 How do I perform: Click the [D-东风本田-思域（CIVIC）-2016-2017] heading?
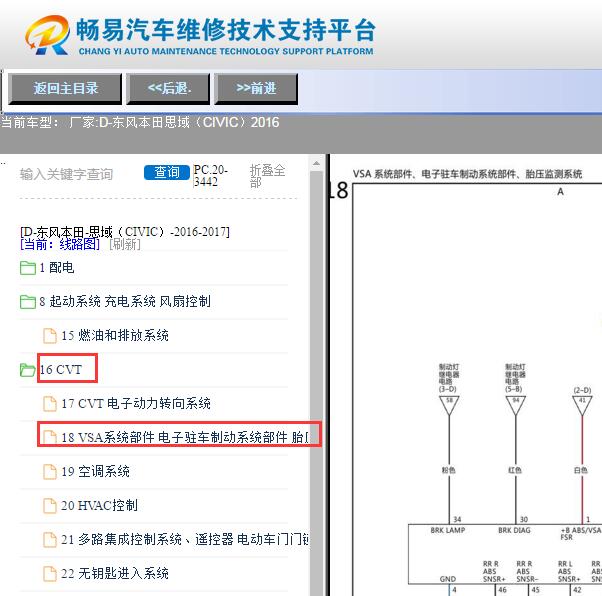pyautogui.click(x=125, y=232)
